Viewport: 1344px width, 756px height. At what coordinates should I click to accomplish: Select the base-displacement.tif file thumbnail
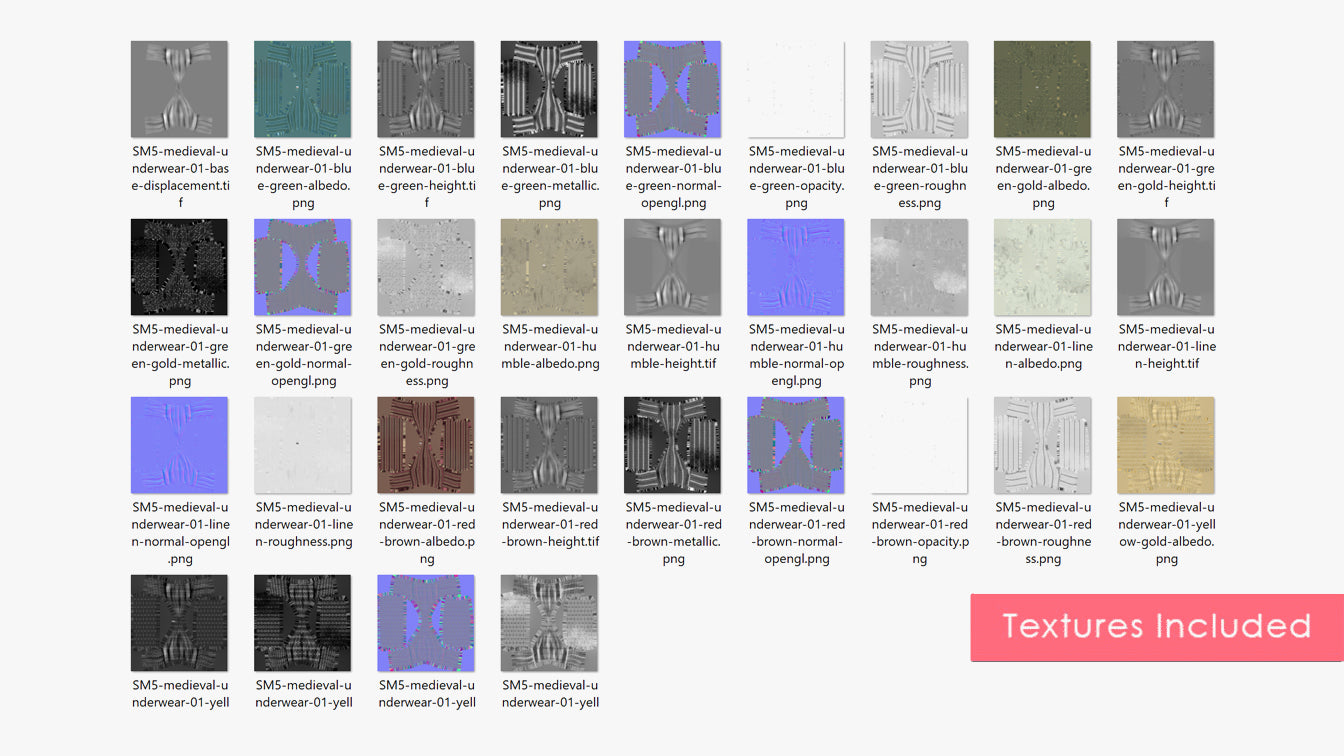(x=179, y=89)
